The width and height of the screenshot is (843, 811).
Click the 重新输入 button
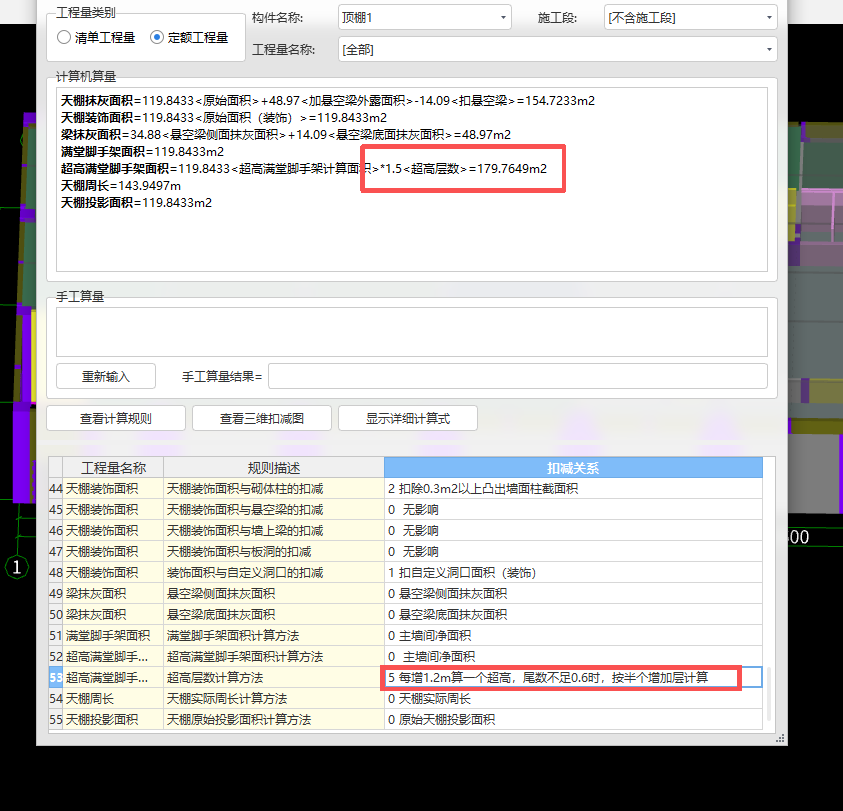[x=105, y=376]
